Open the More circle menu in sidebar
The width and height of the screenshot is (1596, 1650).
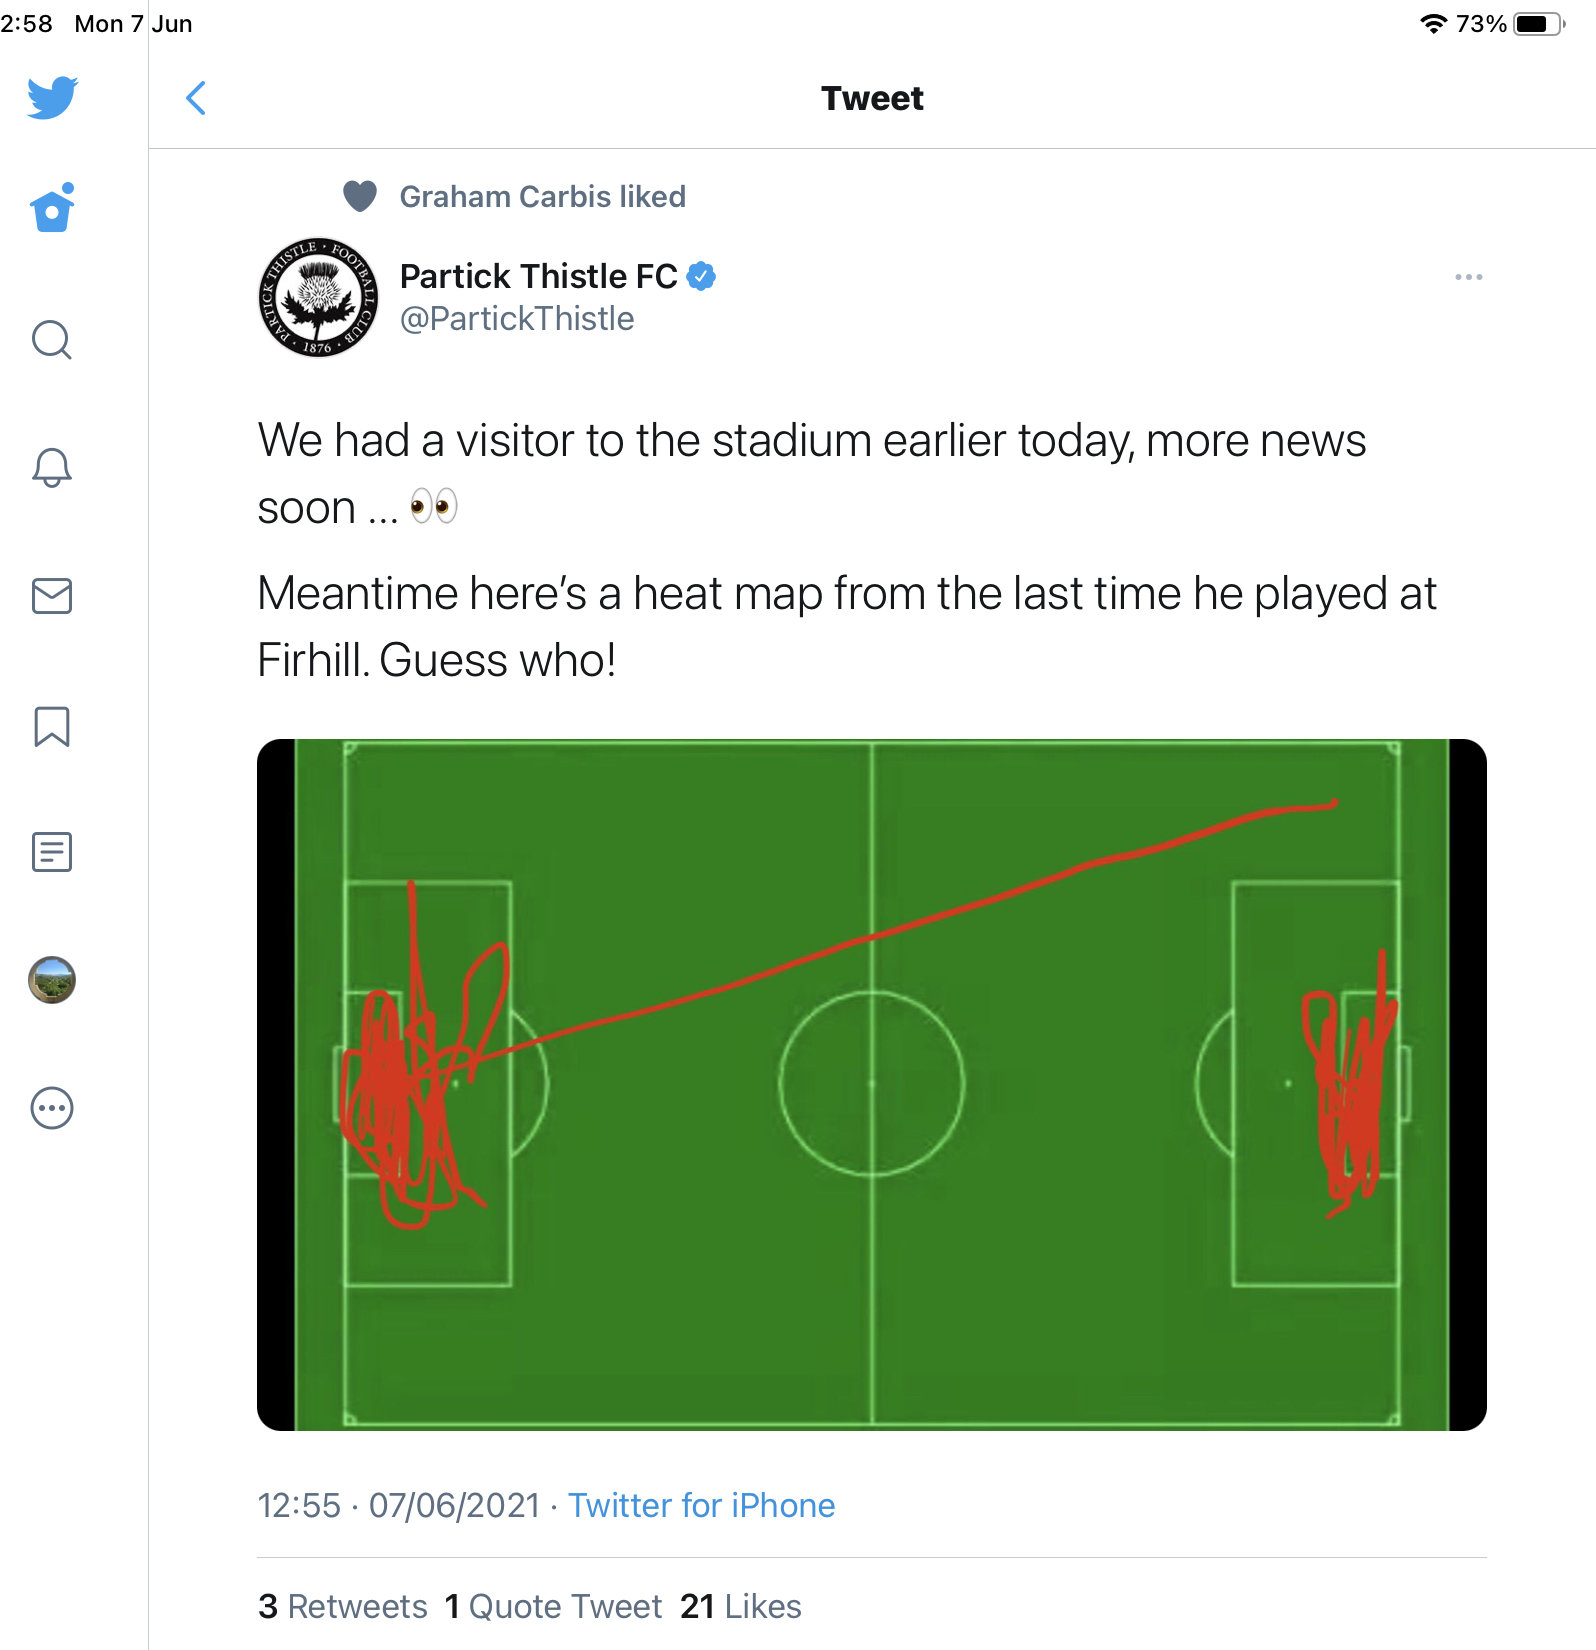tap(52, 1108)
